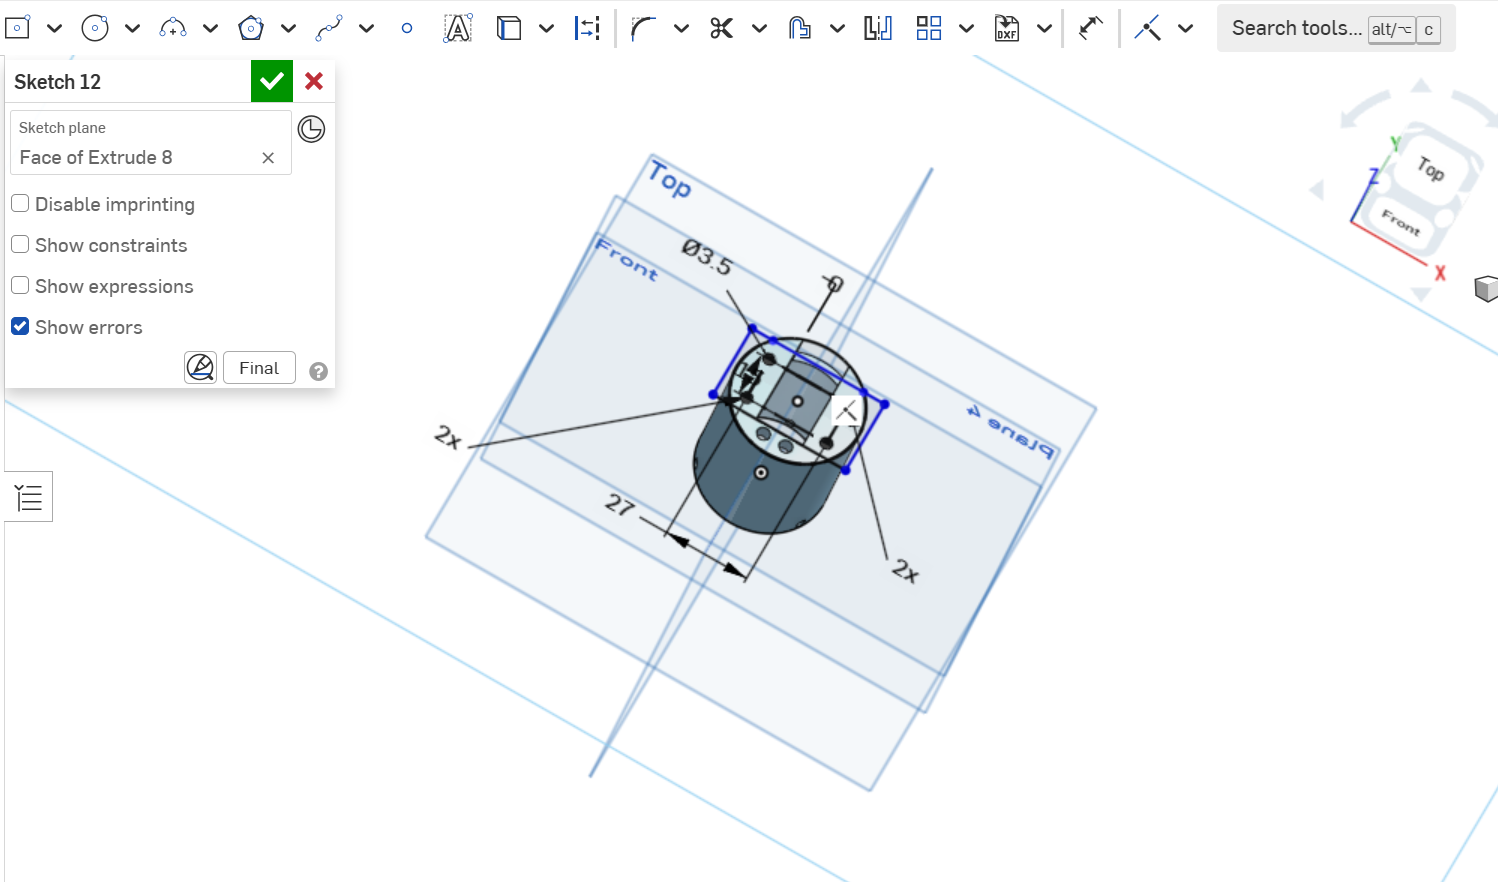Expand the spline tool dropdown arrow

click(x=366, y=28)
